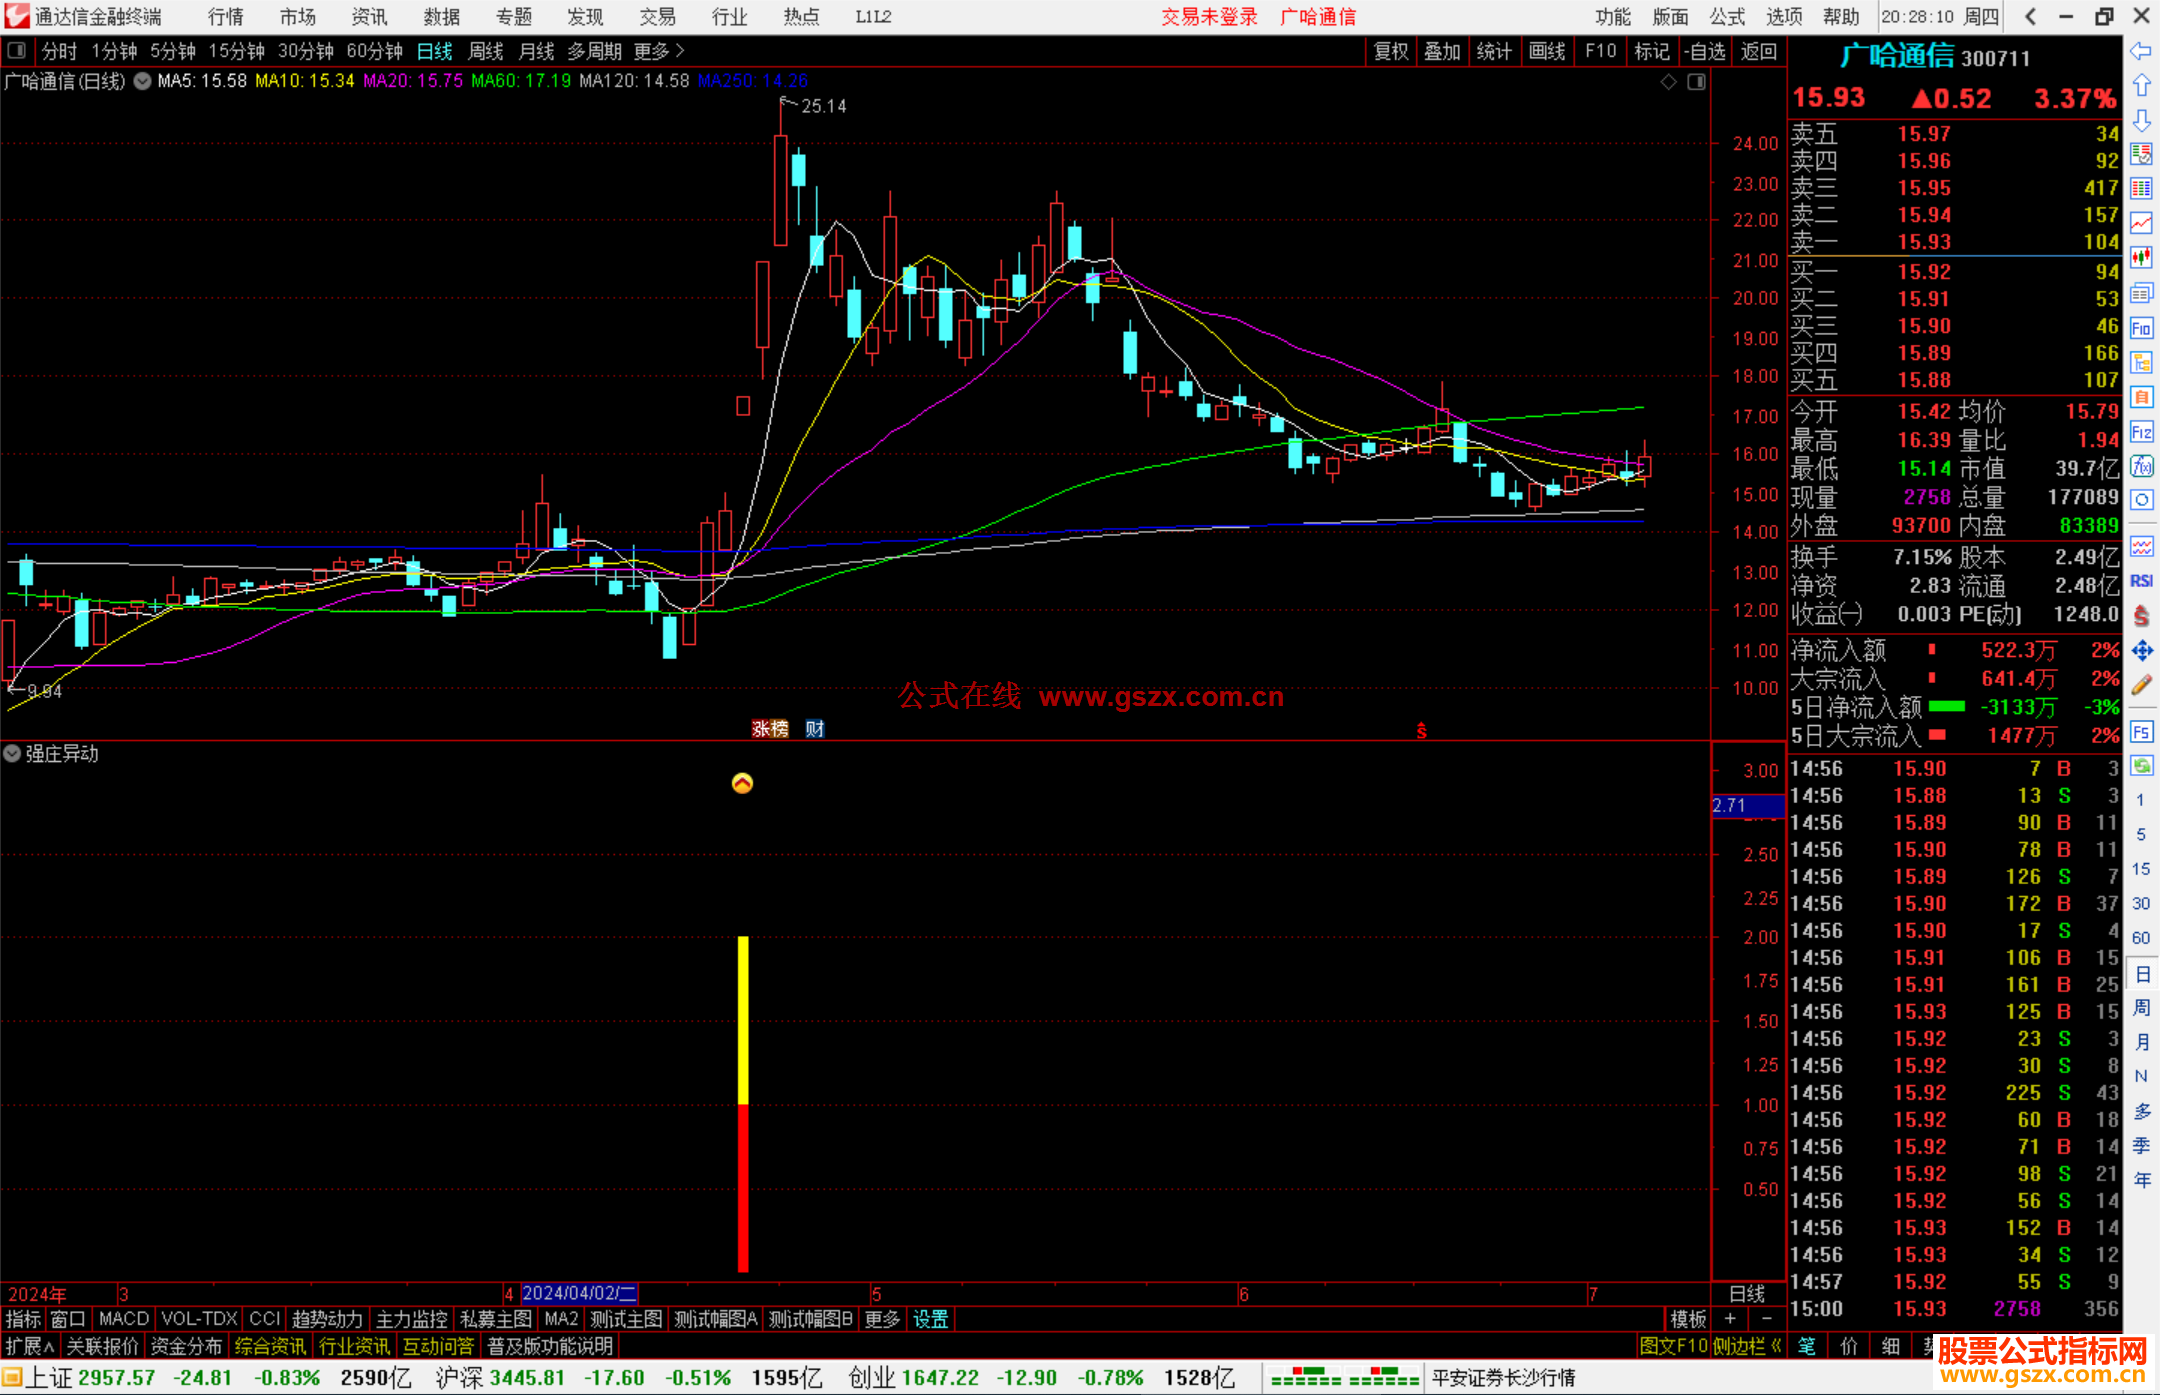Click the yellow-red signal bar in indicator

tap(743, 1104)
